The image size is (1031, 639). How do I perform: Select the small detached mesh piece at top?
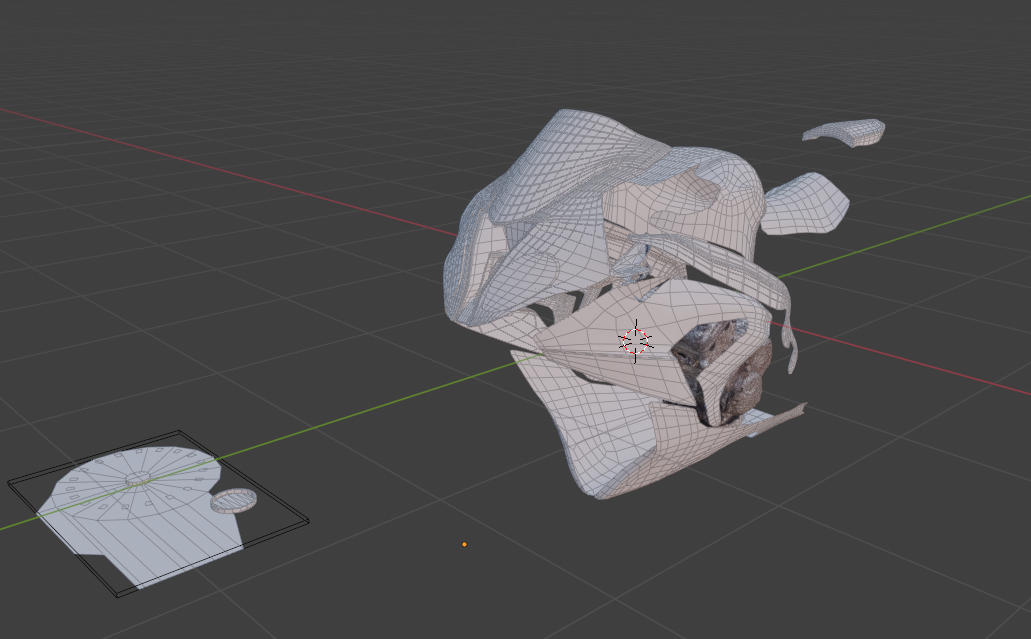coord(844,132)
